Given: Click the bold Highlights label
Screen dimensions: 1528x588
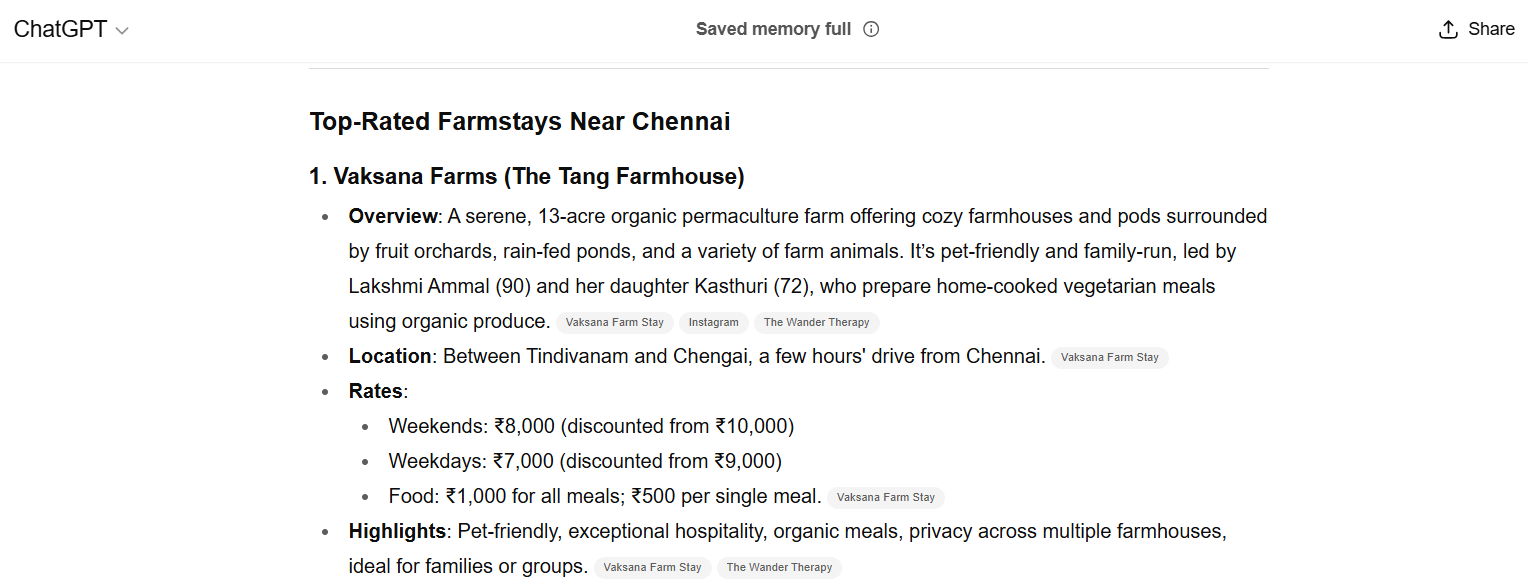Looking at the screenshot, I should [397, 531].
